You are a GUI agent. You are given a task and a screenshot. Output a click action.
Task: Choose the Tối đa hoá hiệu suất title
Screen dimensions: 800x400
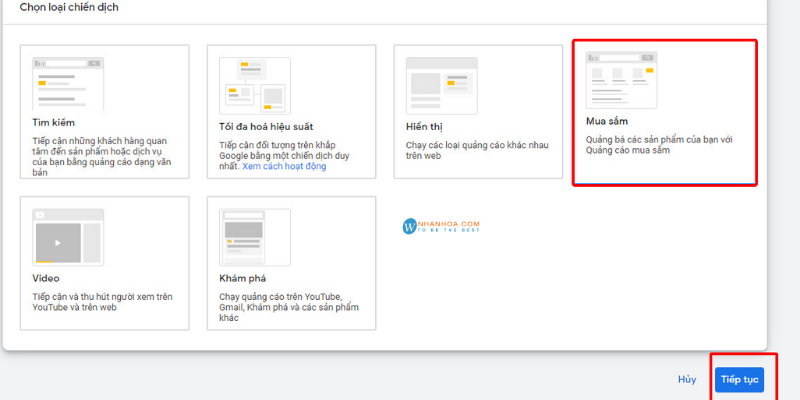click(x=266, y=127)
